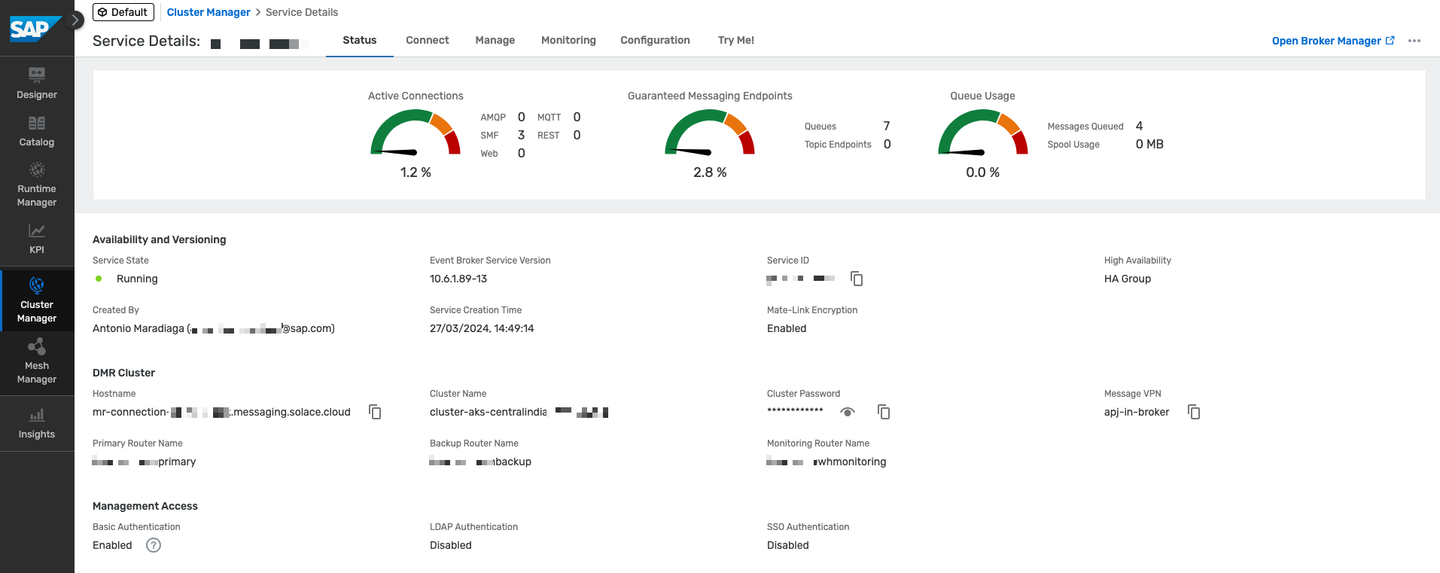Copy the Hostname value
Image resolution: width=1440 pixels, height=573 pixels.
tap(375, 412)
